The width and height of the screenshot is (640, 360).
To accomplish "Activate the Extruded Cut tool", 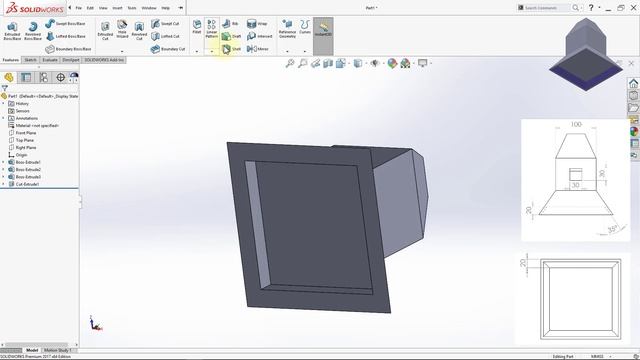I will (x=105, y=31).
